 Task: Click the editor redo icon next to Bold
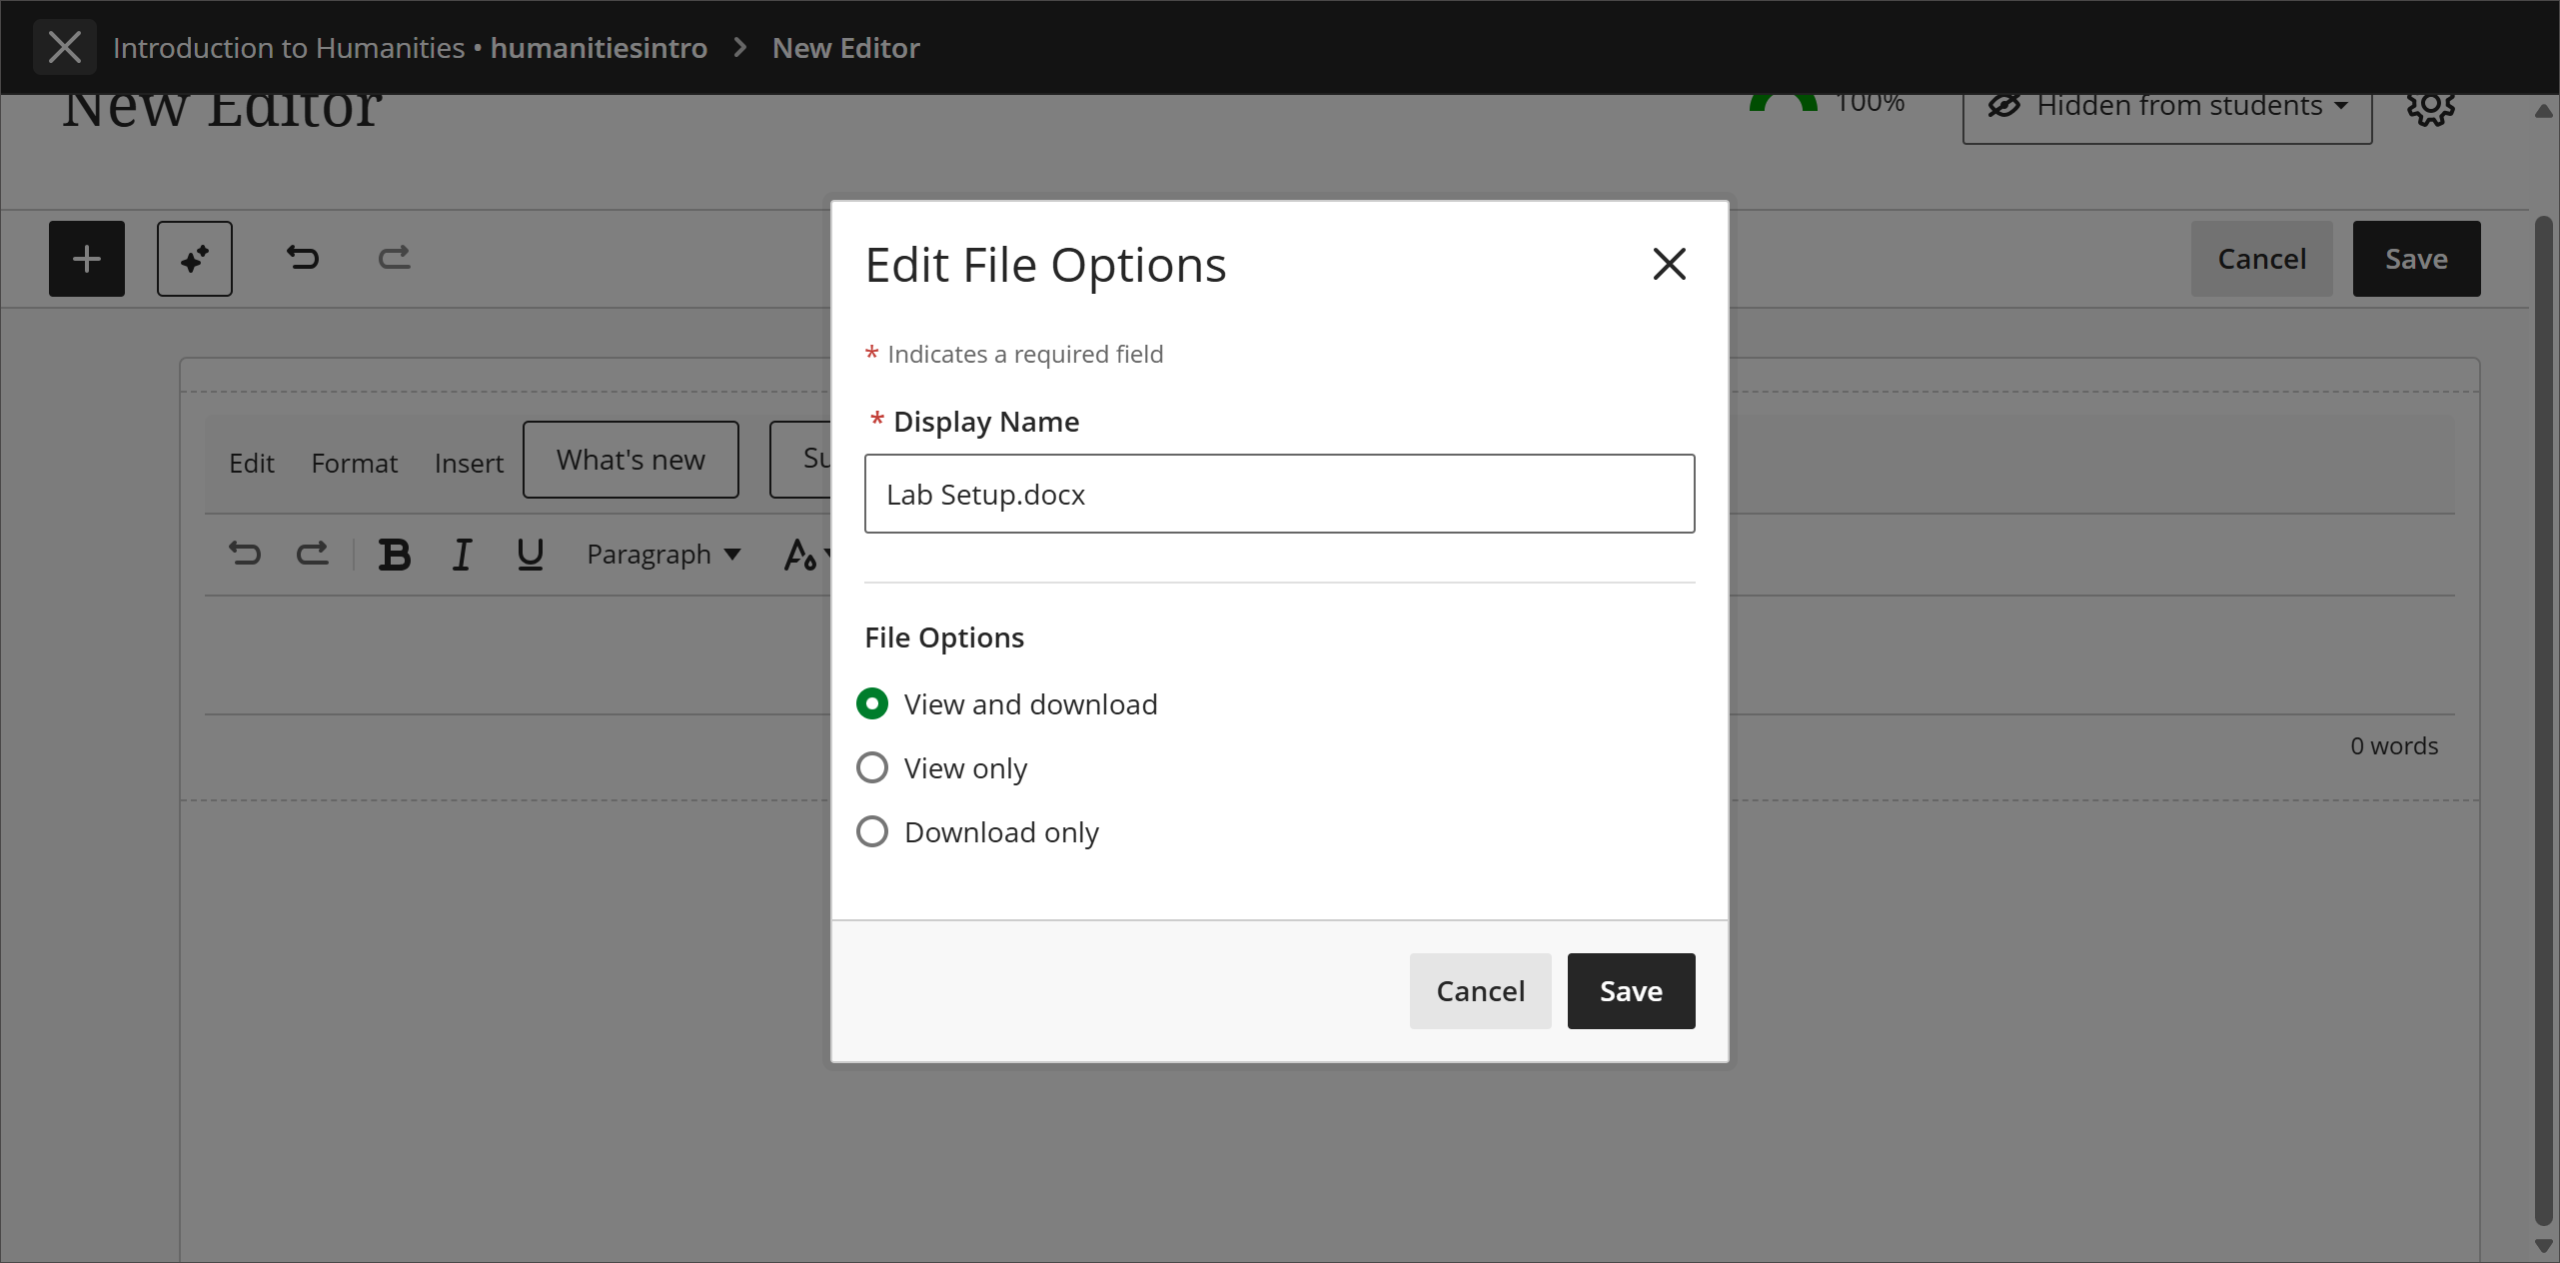click(x=312, y=553)
